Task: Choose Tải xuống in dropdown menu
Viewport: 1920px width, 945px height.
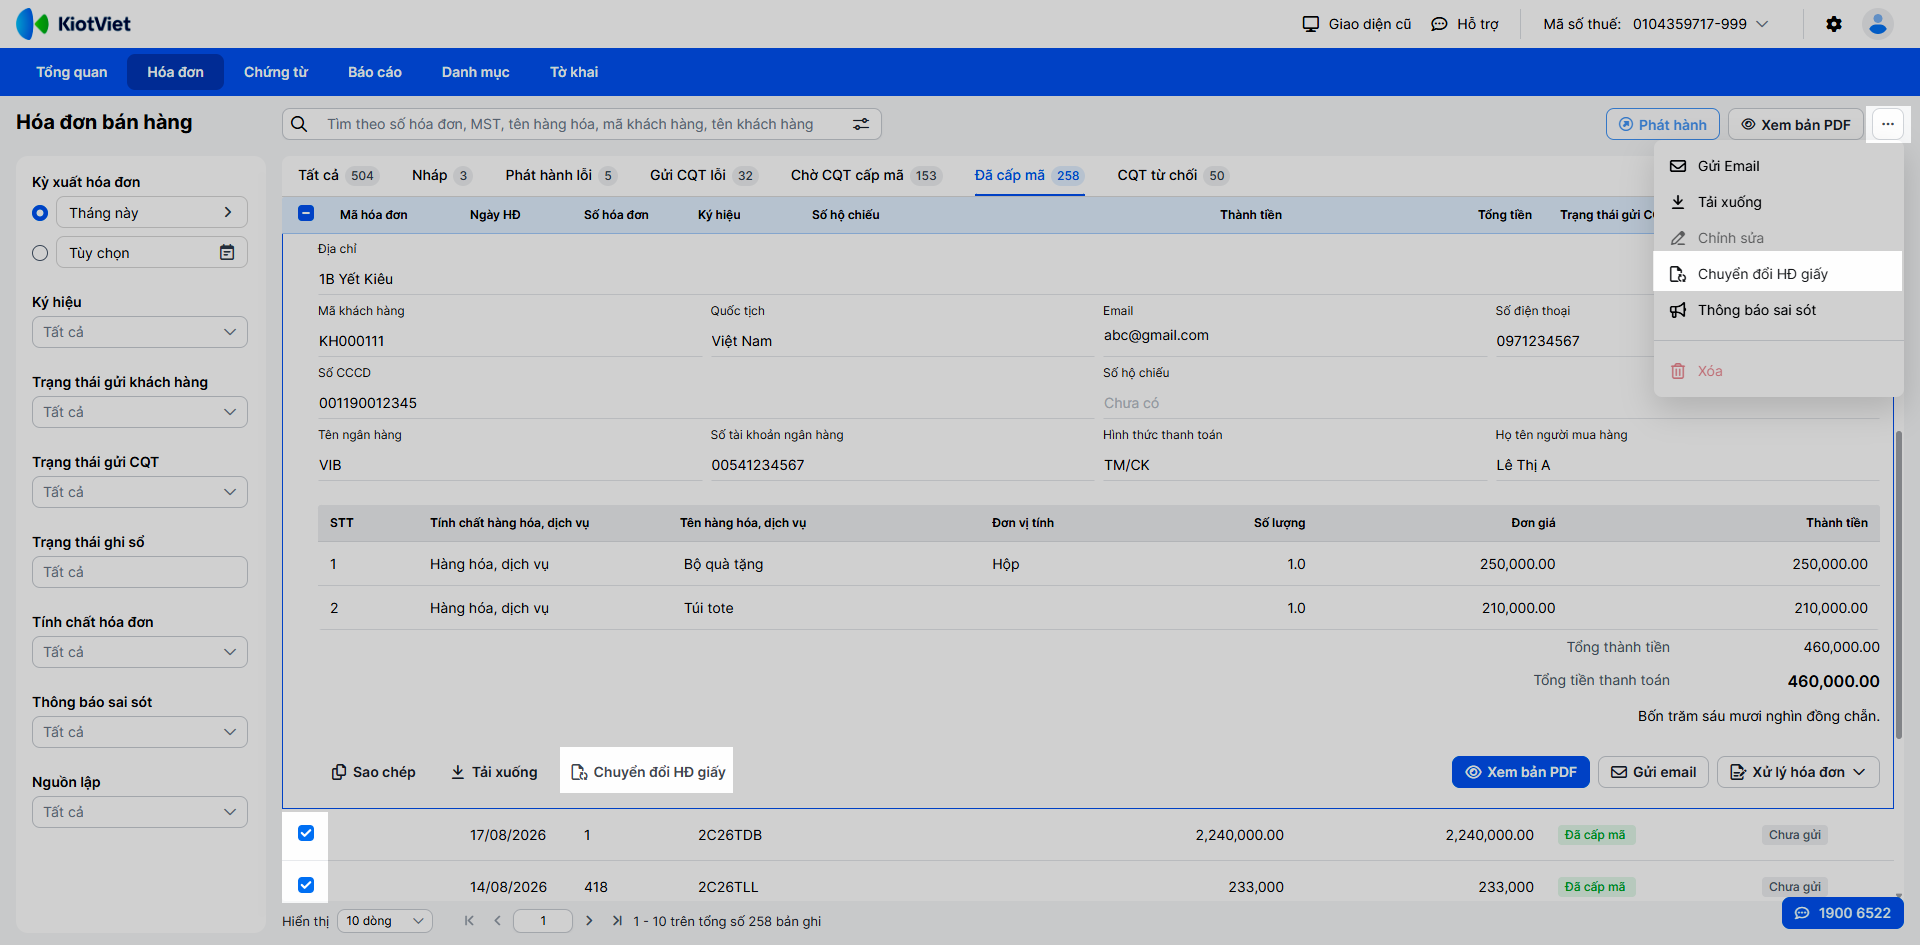Action: pos(1778,202)
